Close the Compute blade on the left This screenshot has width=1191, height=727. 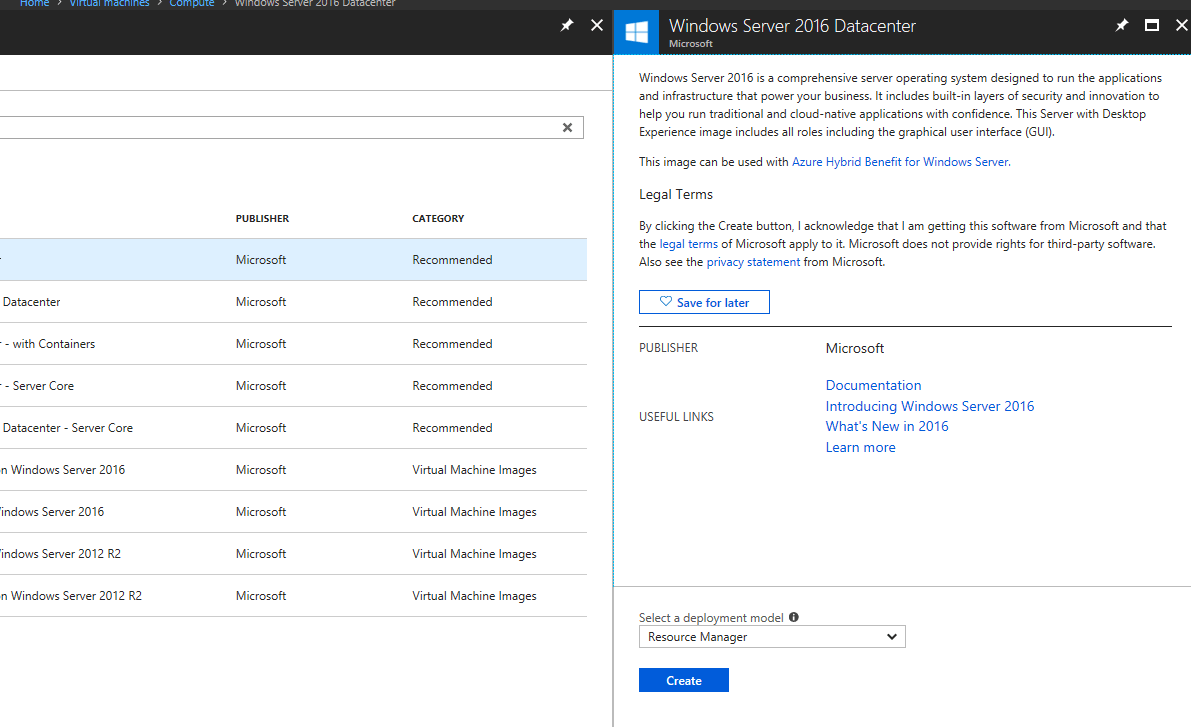click(597, 26)
